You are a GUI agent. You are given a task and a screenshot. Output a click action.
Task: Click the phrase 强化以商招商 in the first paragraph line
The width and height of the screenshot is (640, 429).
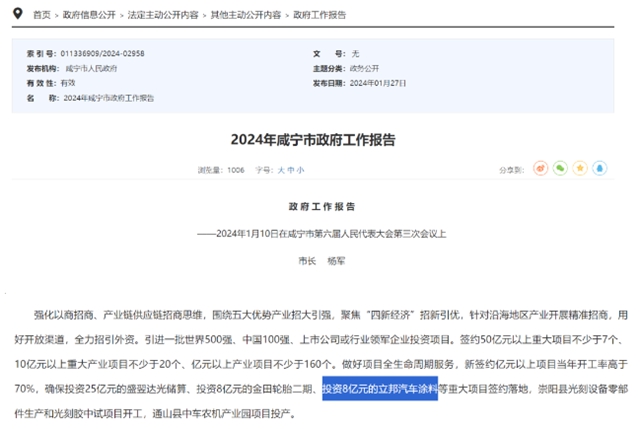[64, 315]
